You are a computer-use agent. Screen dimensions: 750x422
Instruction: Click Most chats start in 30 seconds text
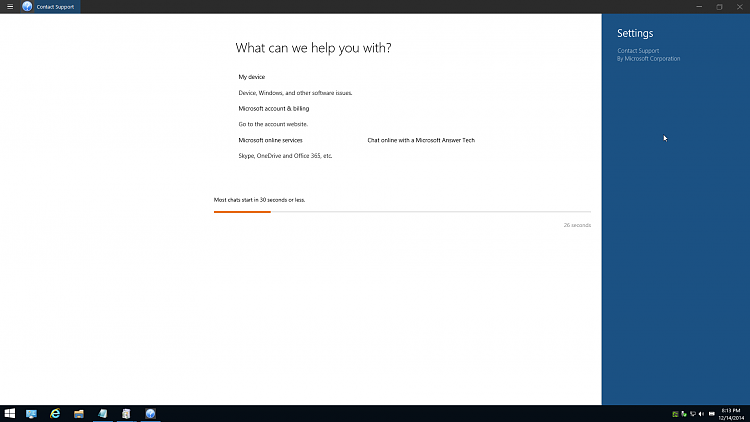click(259, 200)
